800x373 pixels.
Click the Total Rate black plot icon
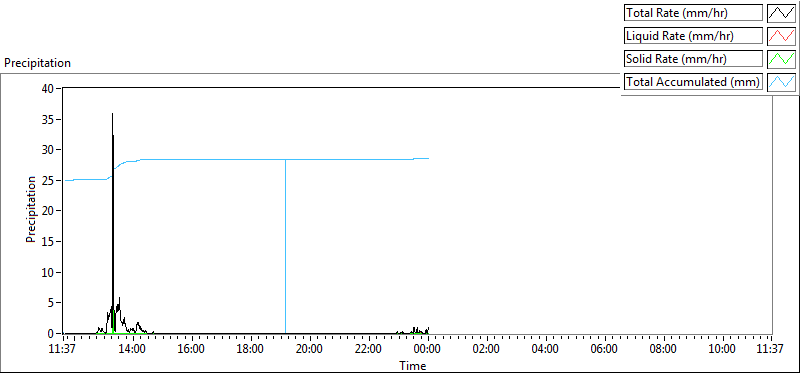(x=782, y=13)
